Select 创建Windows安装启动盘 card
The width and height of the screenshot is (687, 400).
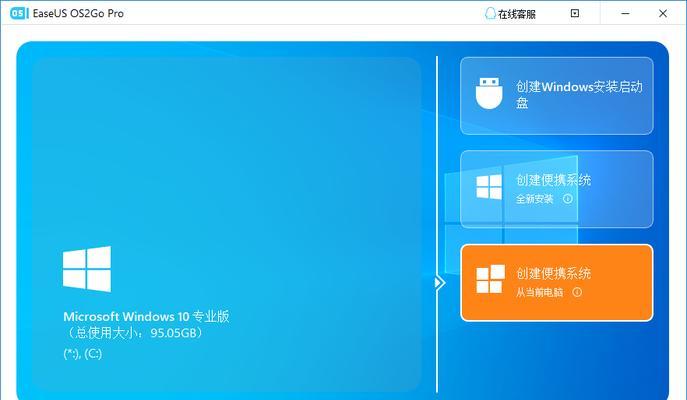557,96
